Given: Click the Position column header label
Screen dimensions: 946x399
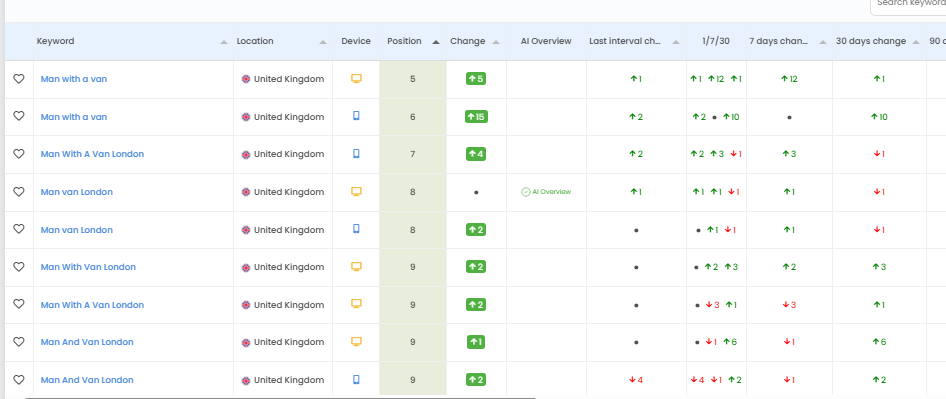Looking at the screenshot, I should (x=404, y=41).
